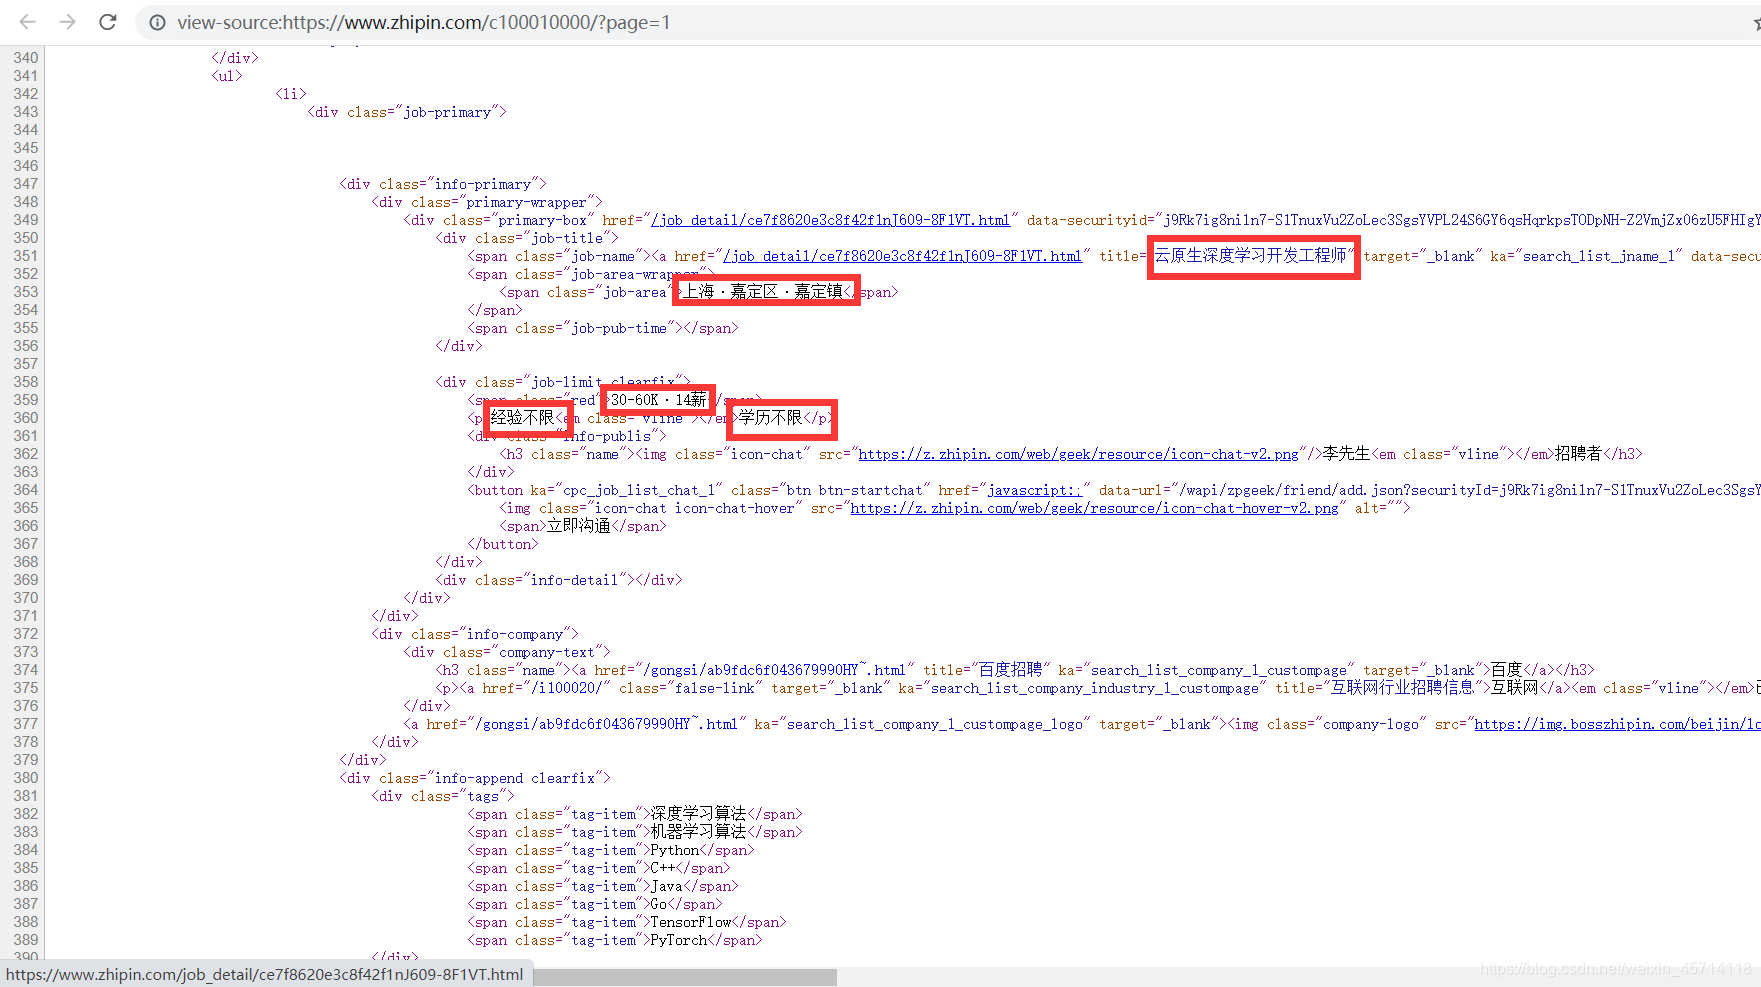The width and height of the screenshot is (1761, 987).
Task: Click the text 招聘者 on line 362
Action: (x=1579, y=454)
